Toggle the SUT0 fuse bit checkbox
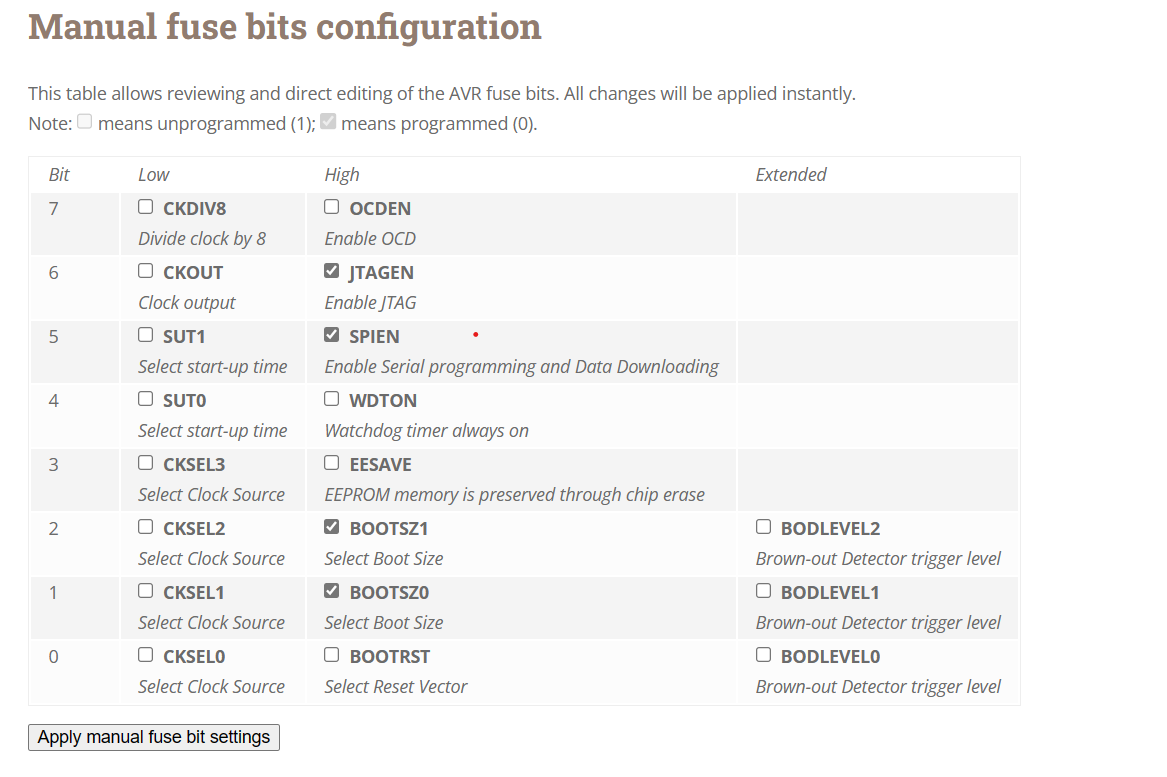Viewport: 1167px width, 777px height. coord(146,399)
